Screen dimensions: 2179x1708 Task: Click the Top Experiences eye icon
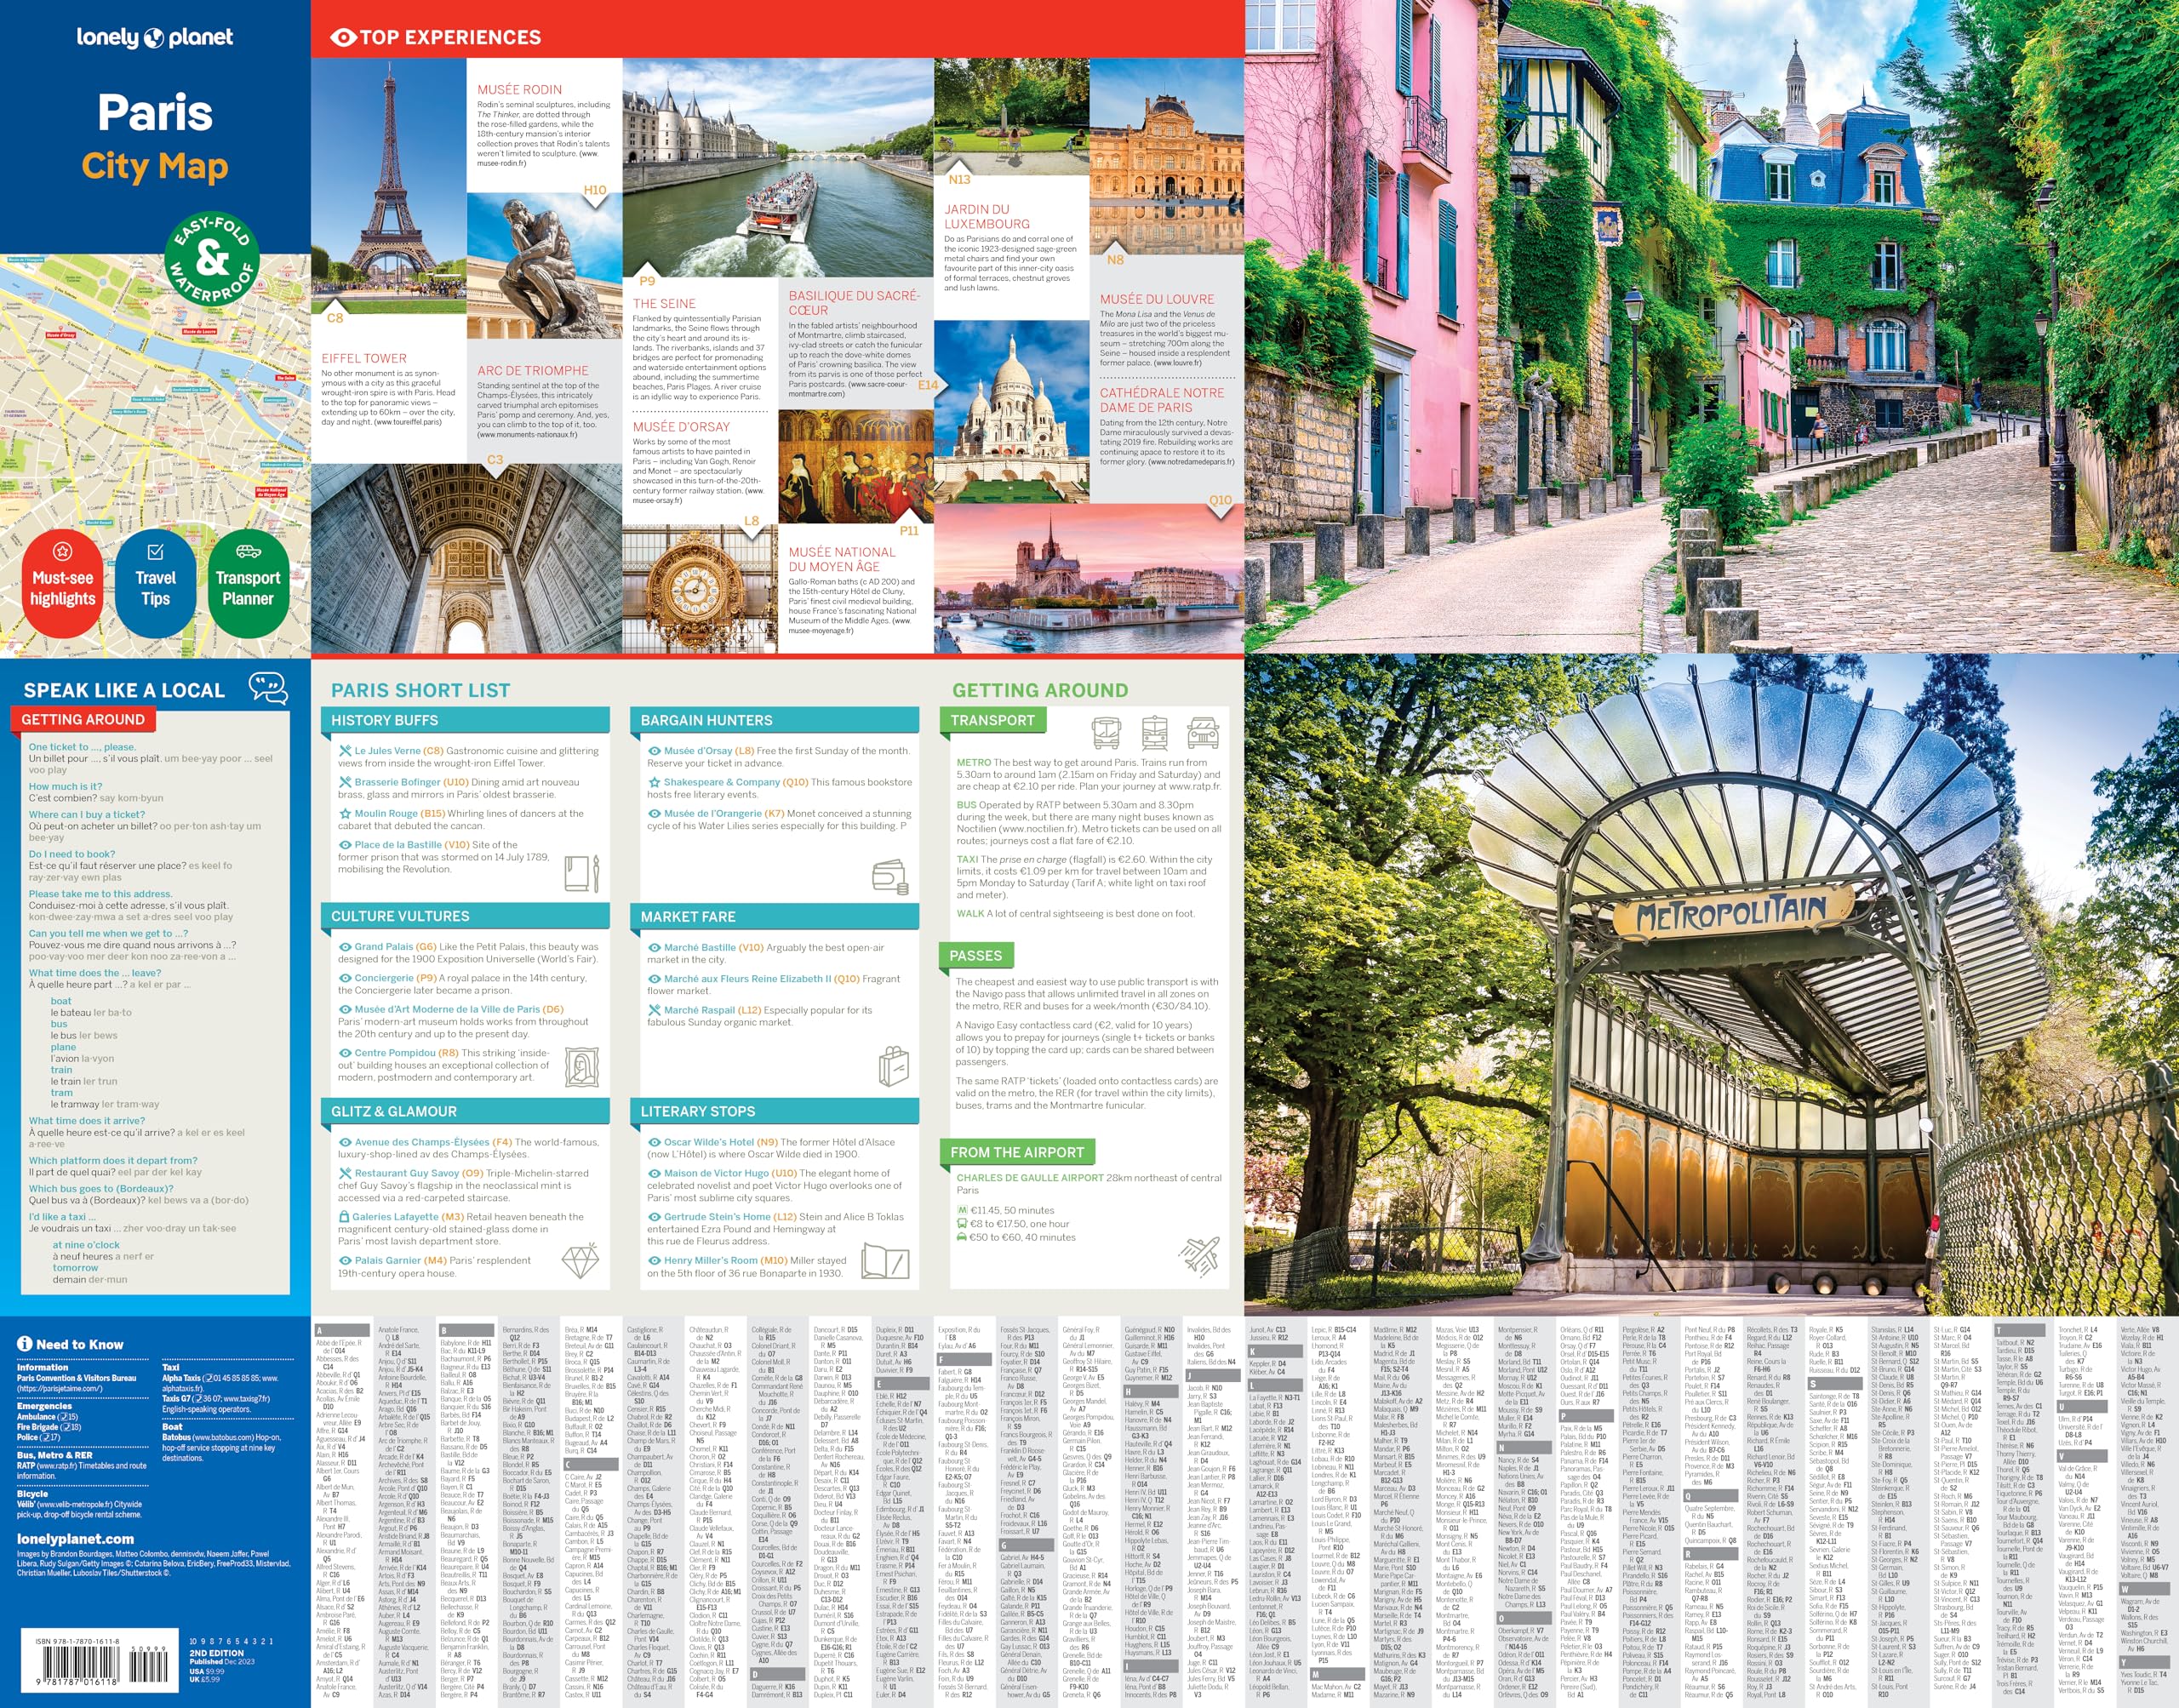(343, 38)
